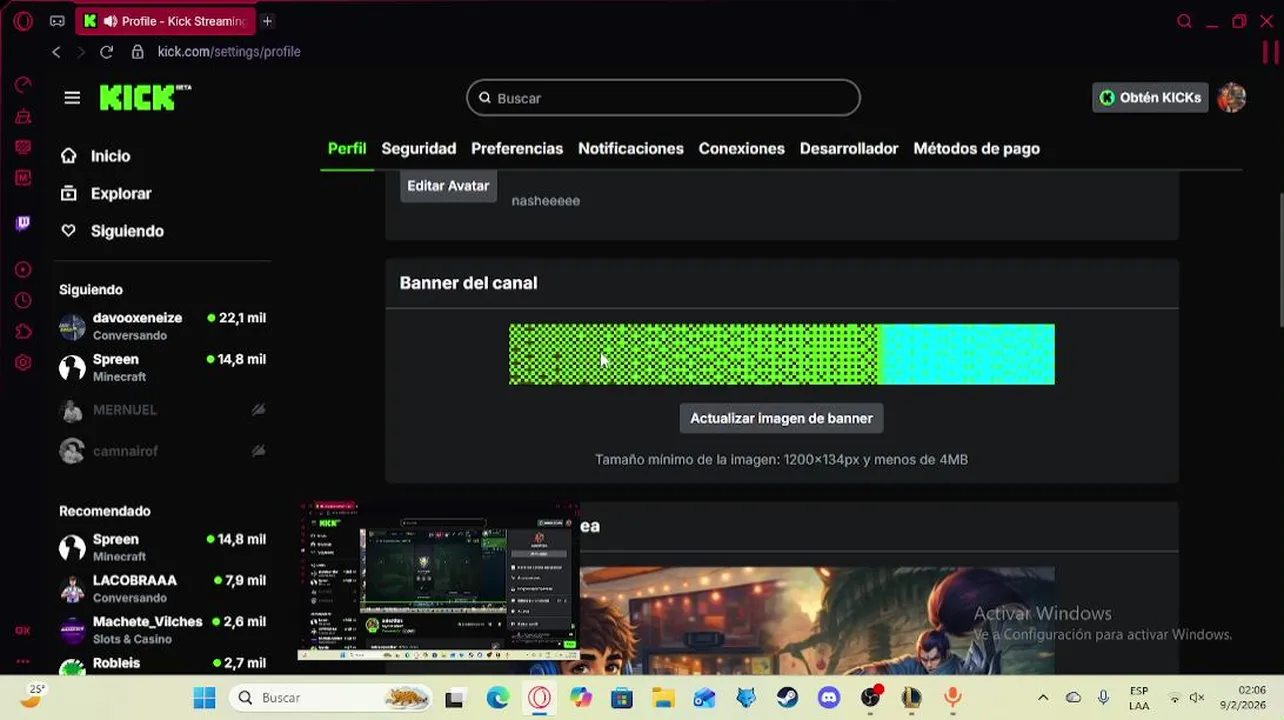1284x720 pixels.
Task: Click the padlock site info icon
Action: pos(137,52)
